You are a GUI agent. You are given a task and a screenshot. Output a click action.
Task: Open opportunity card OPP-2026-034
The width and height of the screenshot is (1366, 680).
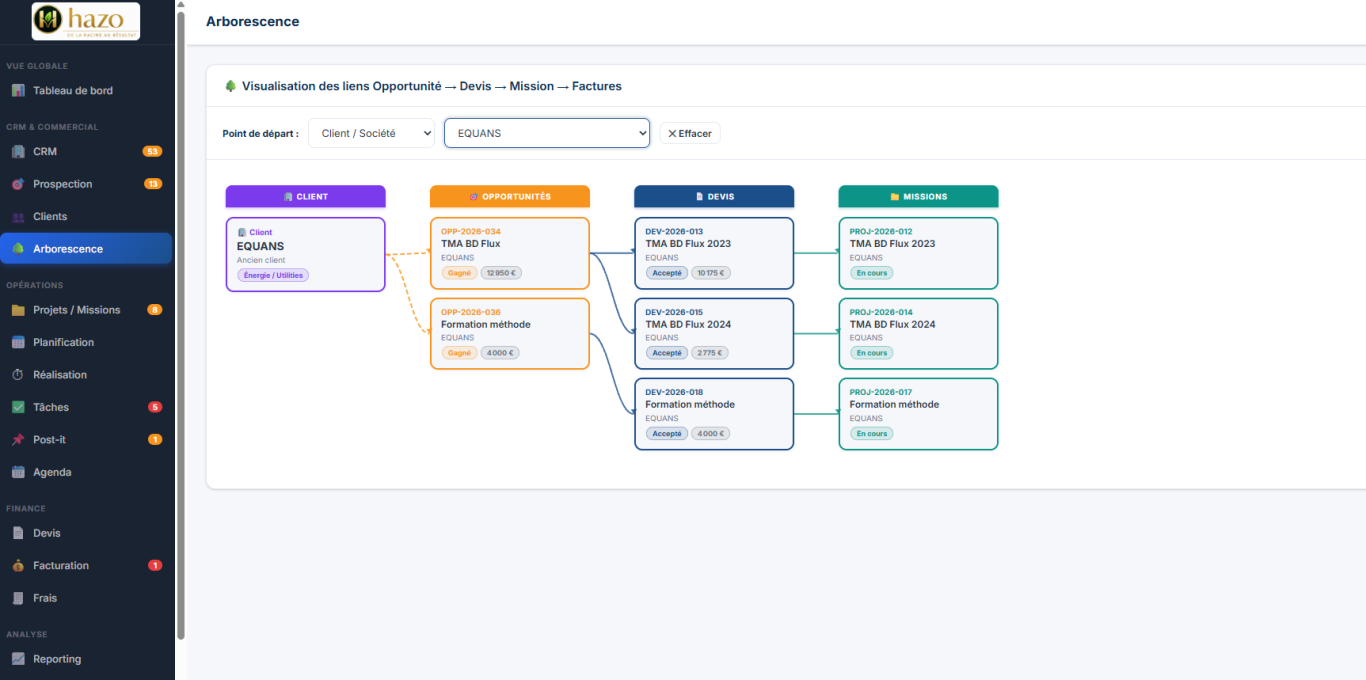(510, 254)
